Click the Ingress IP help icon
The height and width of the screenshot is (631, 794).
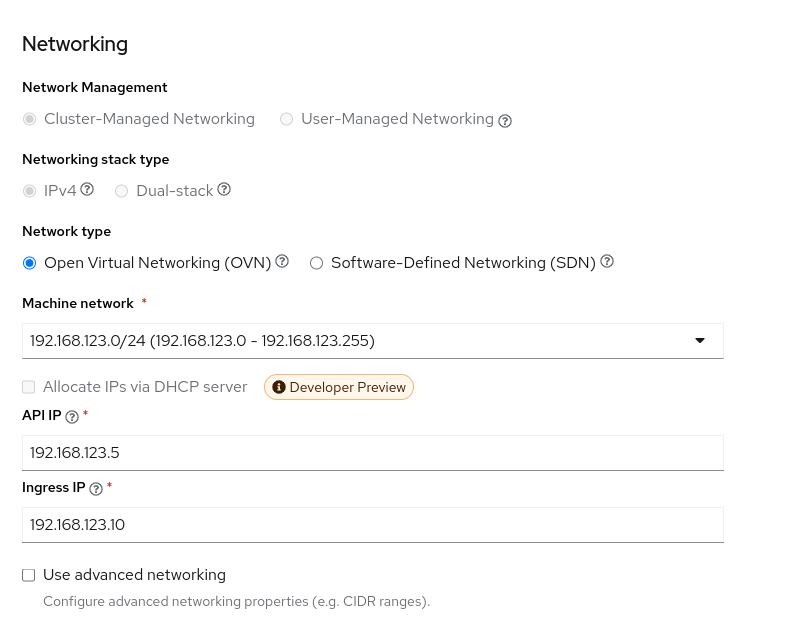tap(96, 489)
